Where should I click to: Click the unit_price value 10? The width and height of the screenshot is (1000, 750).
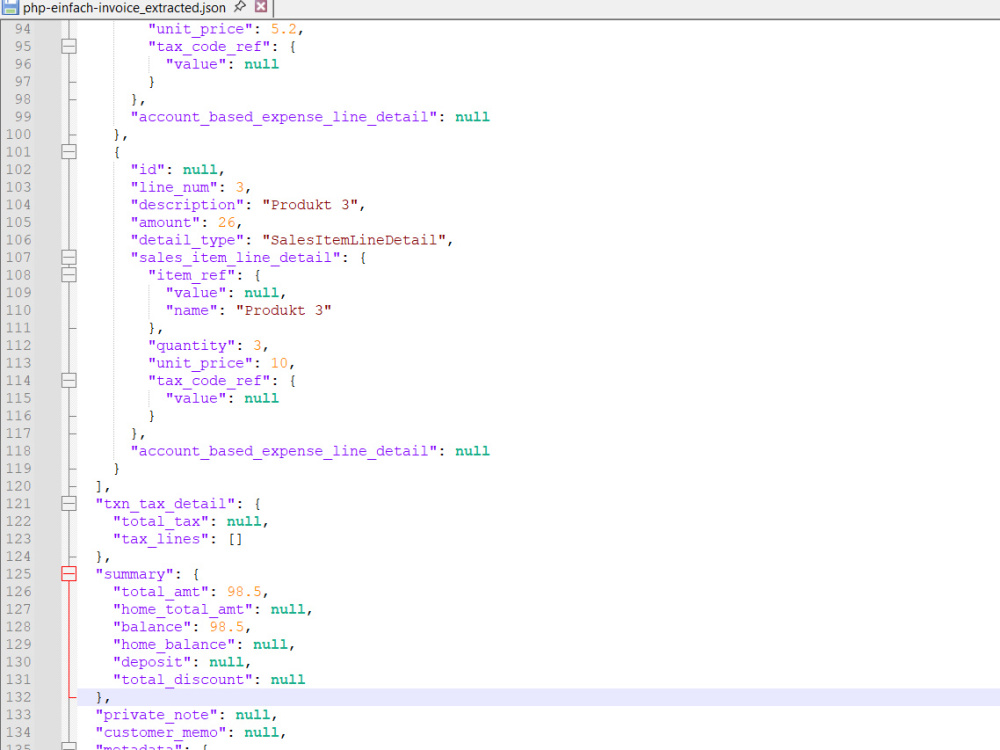tap(279, 364)
